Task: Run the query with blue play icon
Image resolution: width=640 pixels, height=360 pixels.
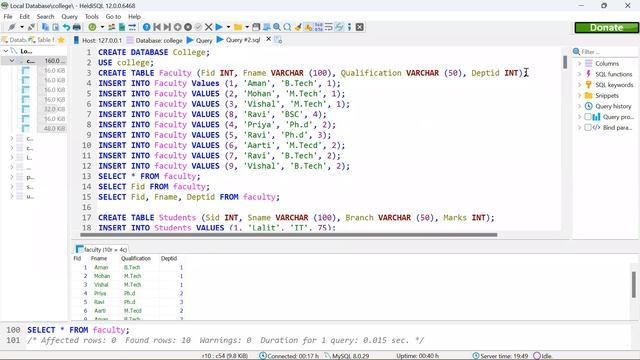Action: (x=219, y=27)
